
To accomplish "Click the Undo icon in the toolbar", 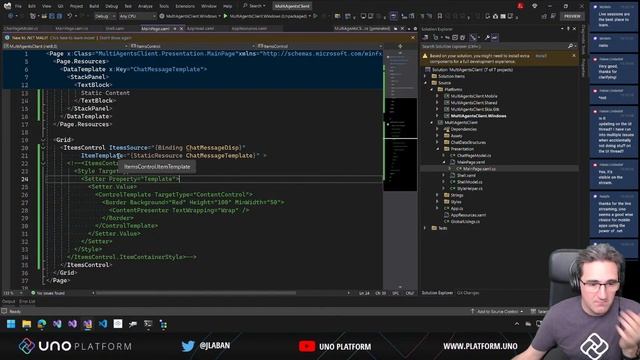I will pyautogui.click(x=70, y=16).
